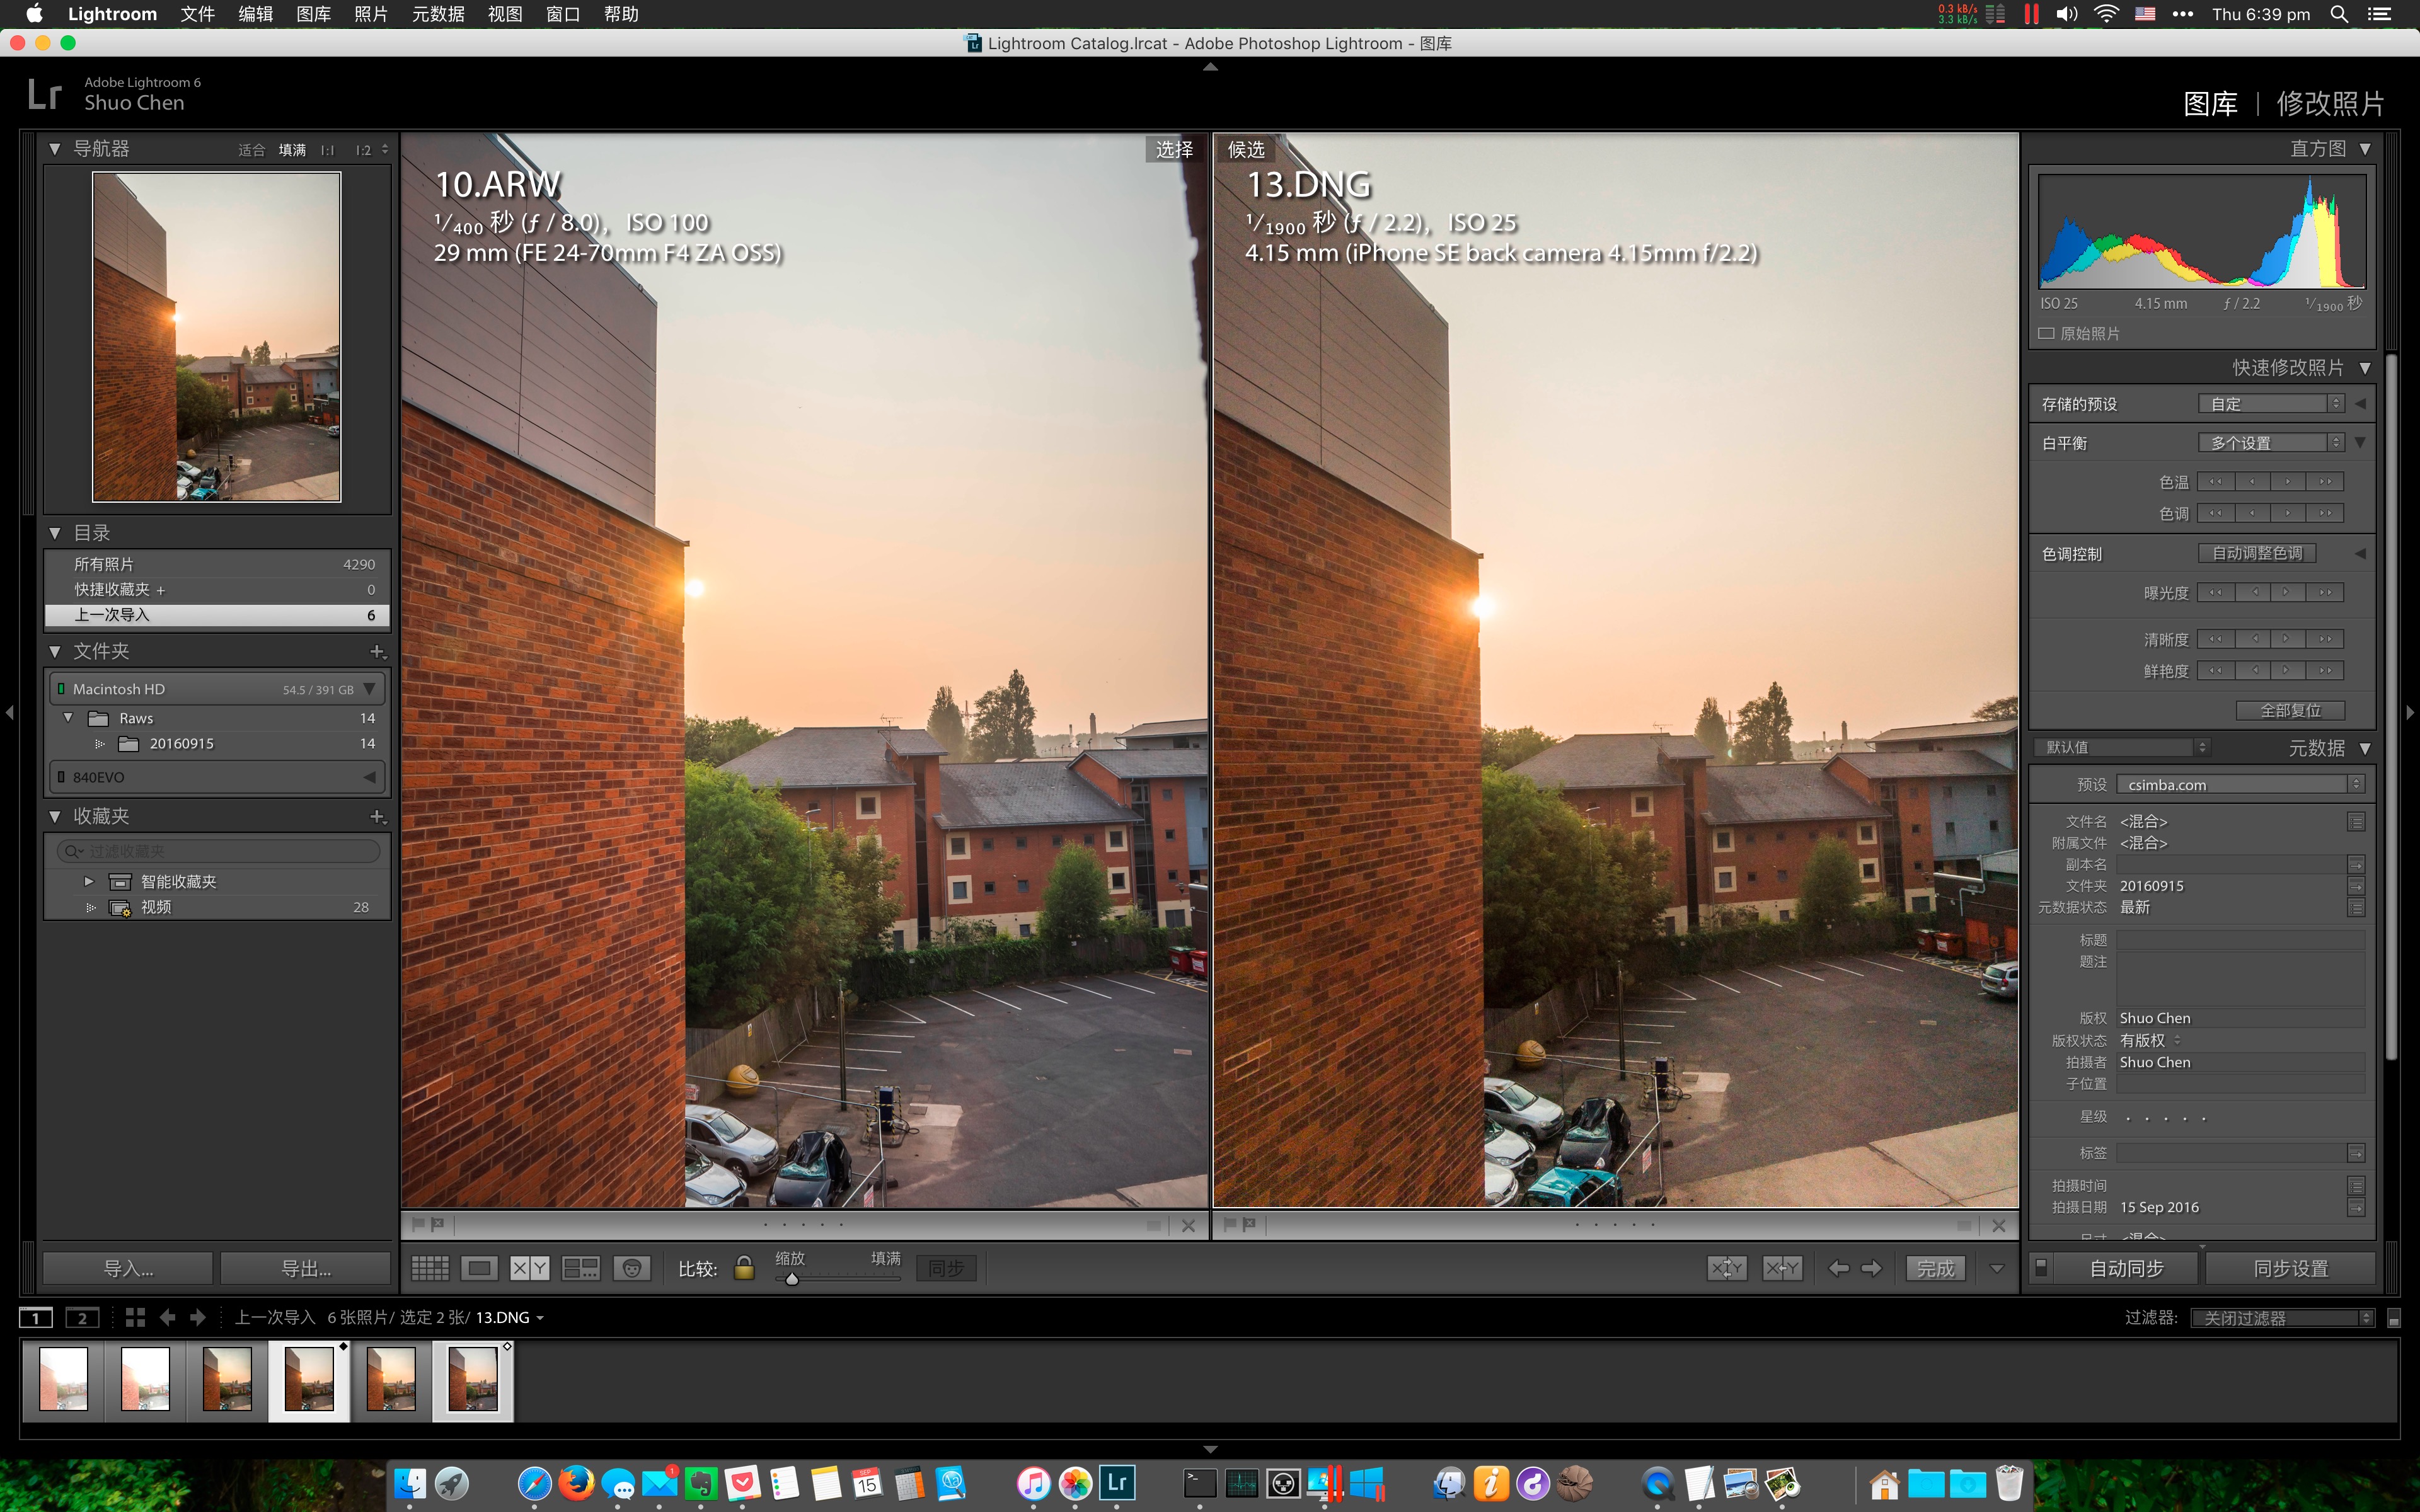This screenshot has height=1512, width=2420.
Task: Toggle the 自动同步 switch
Action: tap(2041, 1267)
